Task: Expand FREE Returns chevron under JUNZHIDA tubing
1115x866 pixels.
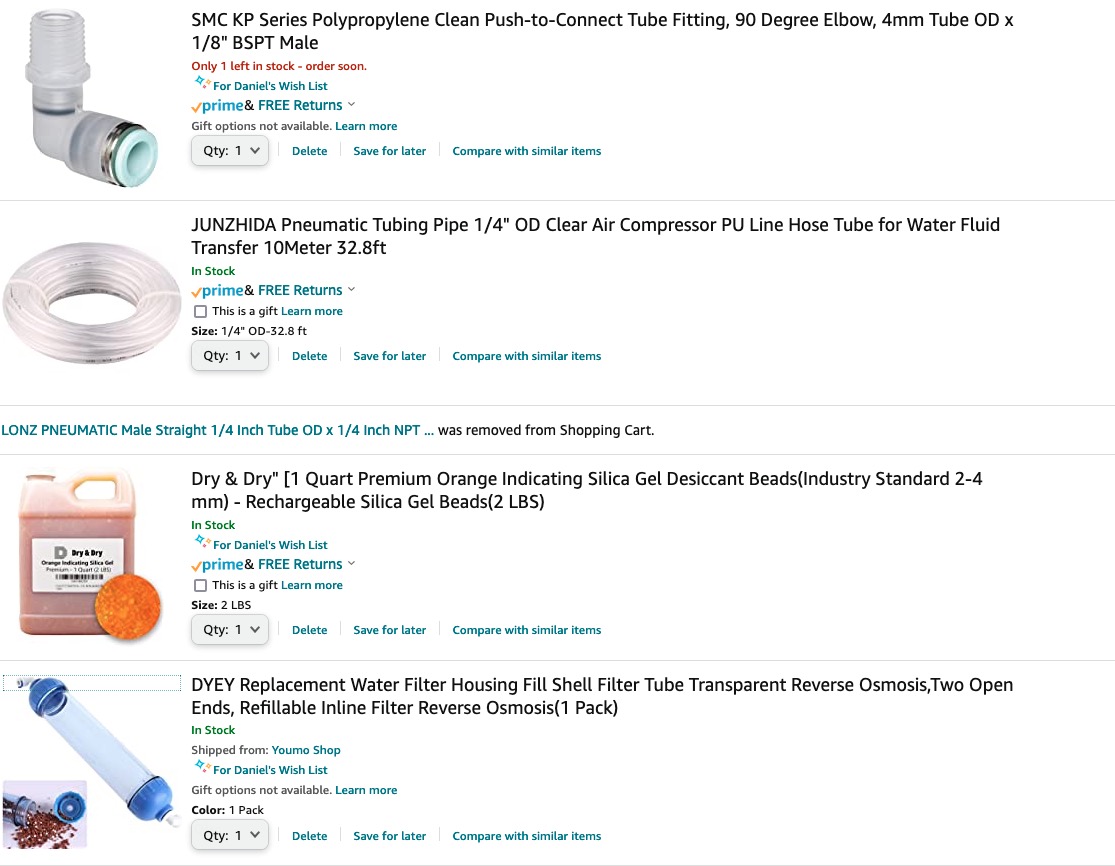Action: pos(351,289)
